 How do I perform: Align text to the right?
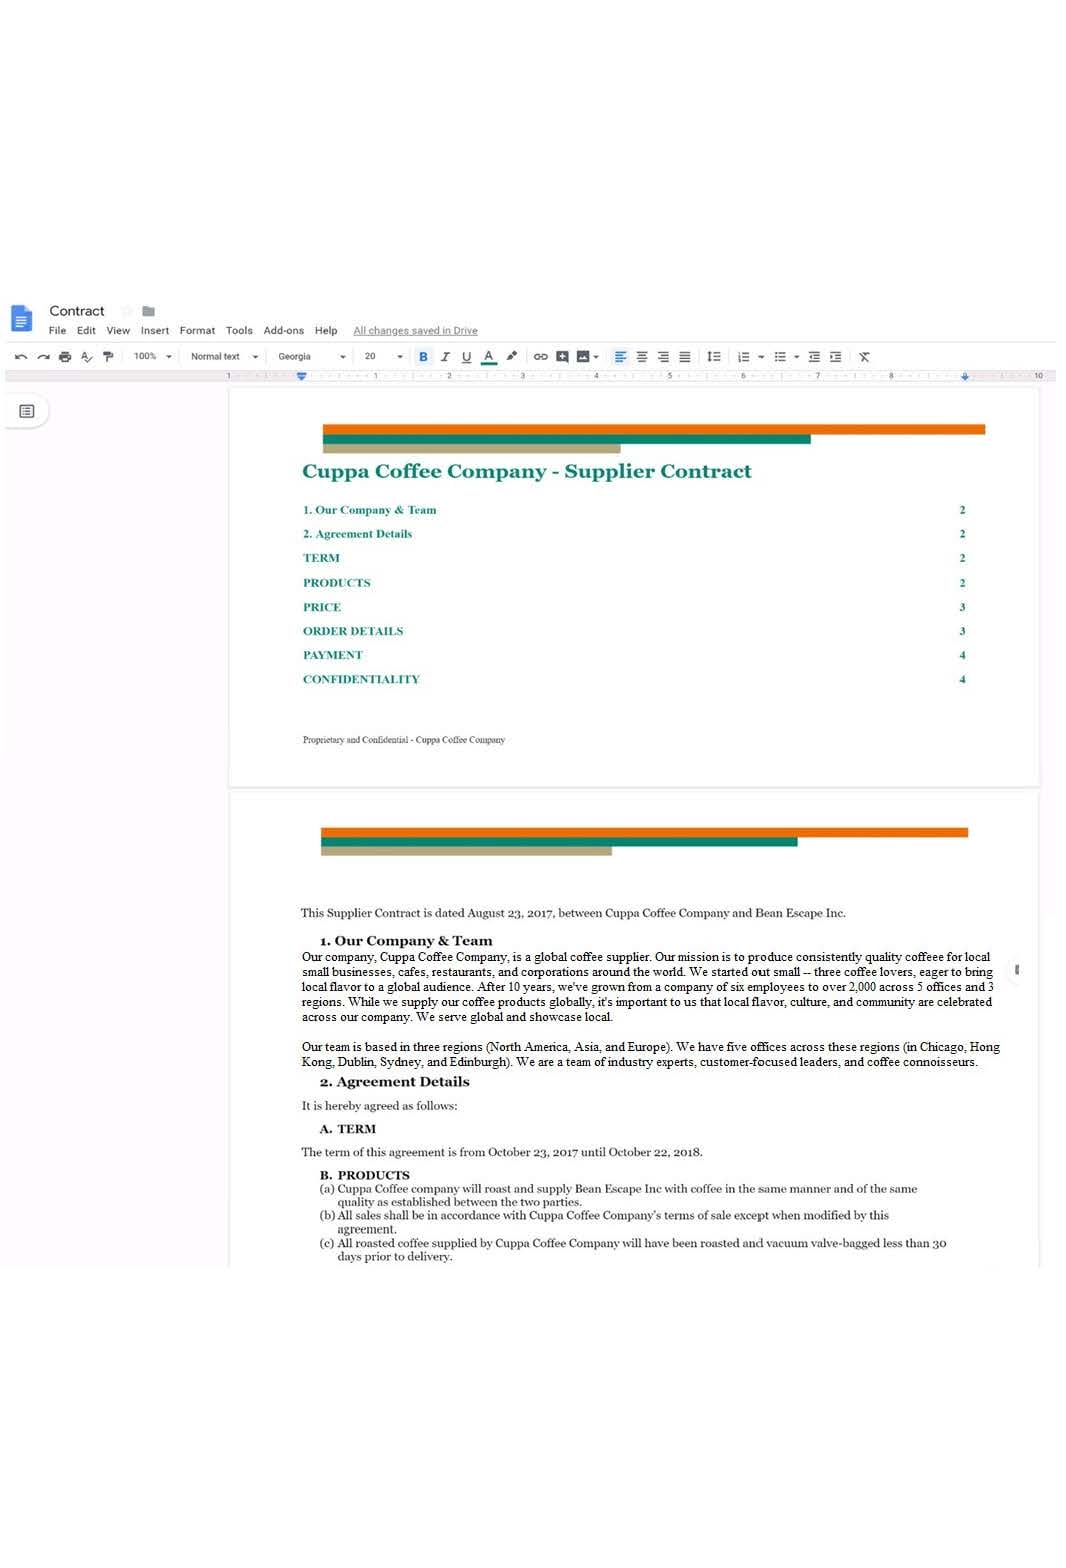(663, 357)
